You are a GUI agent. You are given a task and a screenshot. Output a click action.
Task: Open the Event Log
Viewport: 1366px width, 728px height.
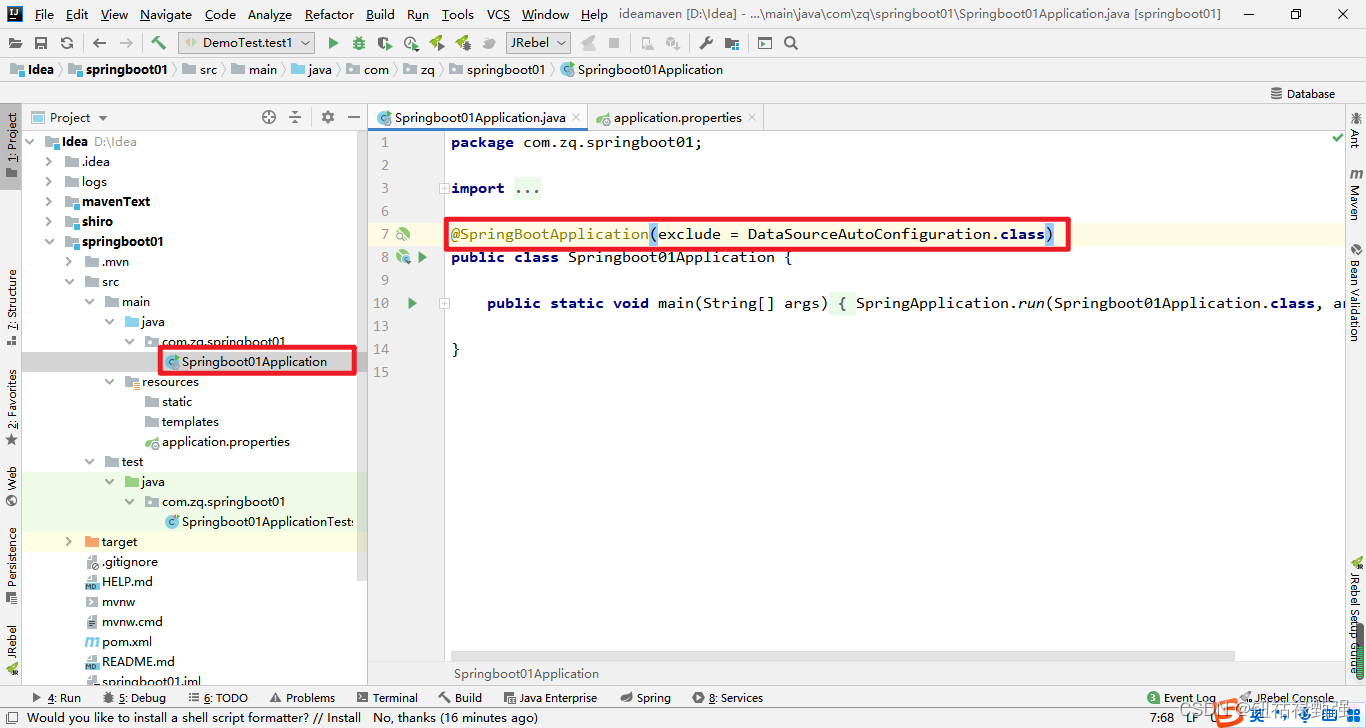point(1181,698)
